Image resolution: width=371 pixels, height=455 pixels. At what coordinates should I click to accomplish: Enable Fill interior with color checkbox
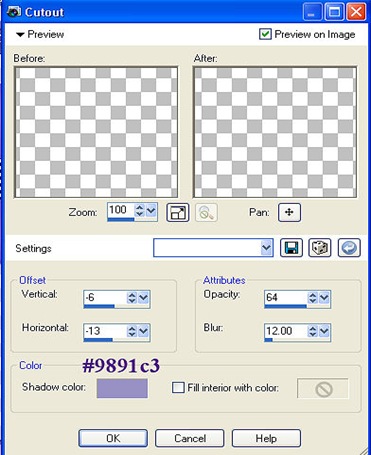tap(178, 387)
